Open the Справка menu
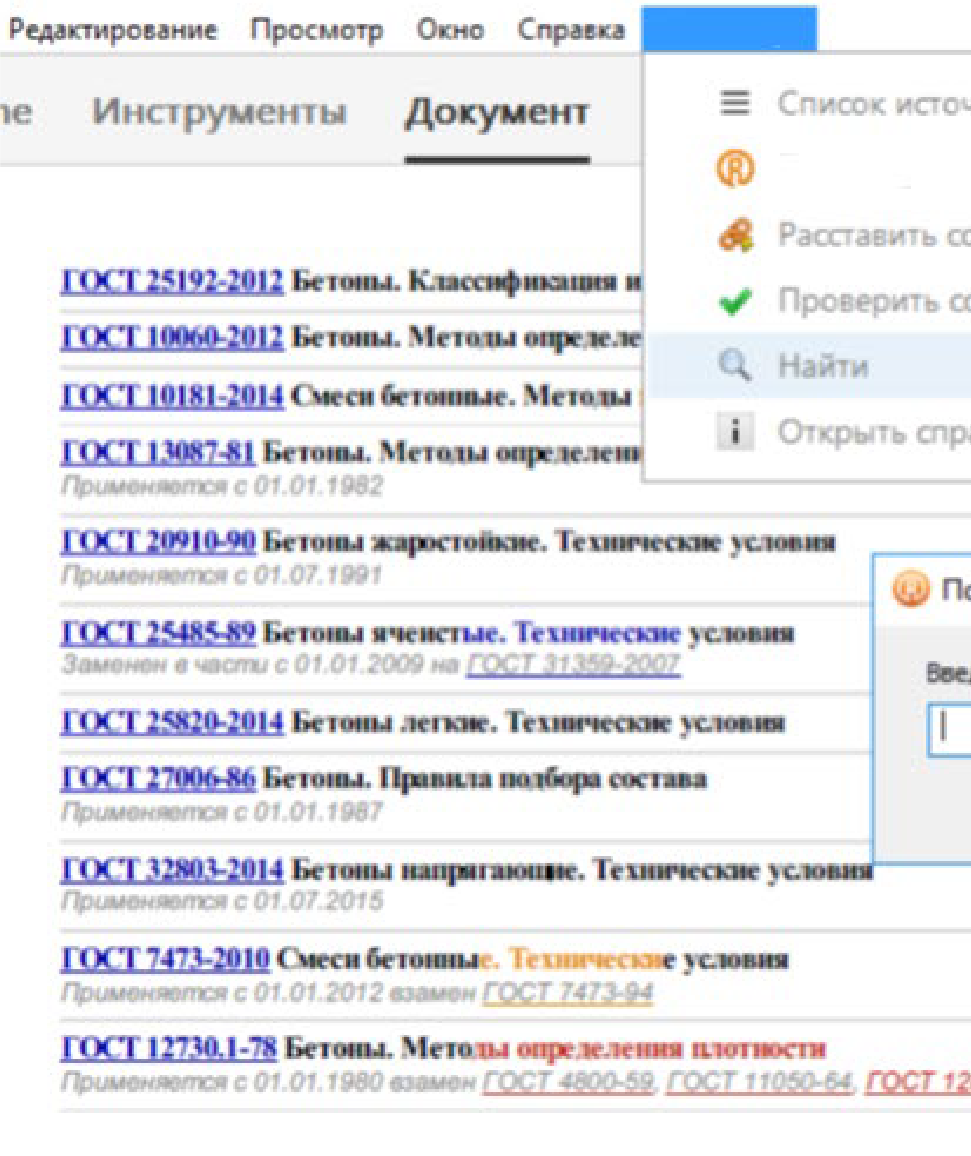971x1156 pixels. 571,30
